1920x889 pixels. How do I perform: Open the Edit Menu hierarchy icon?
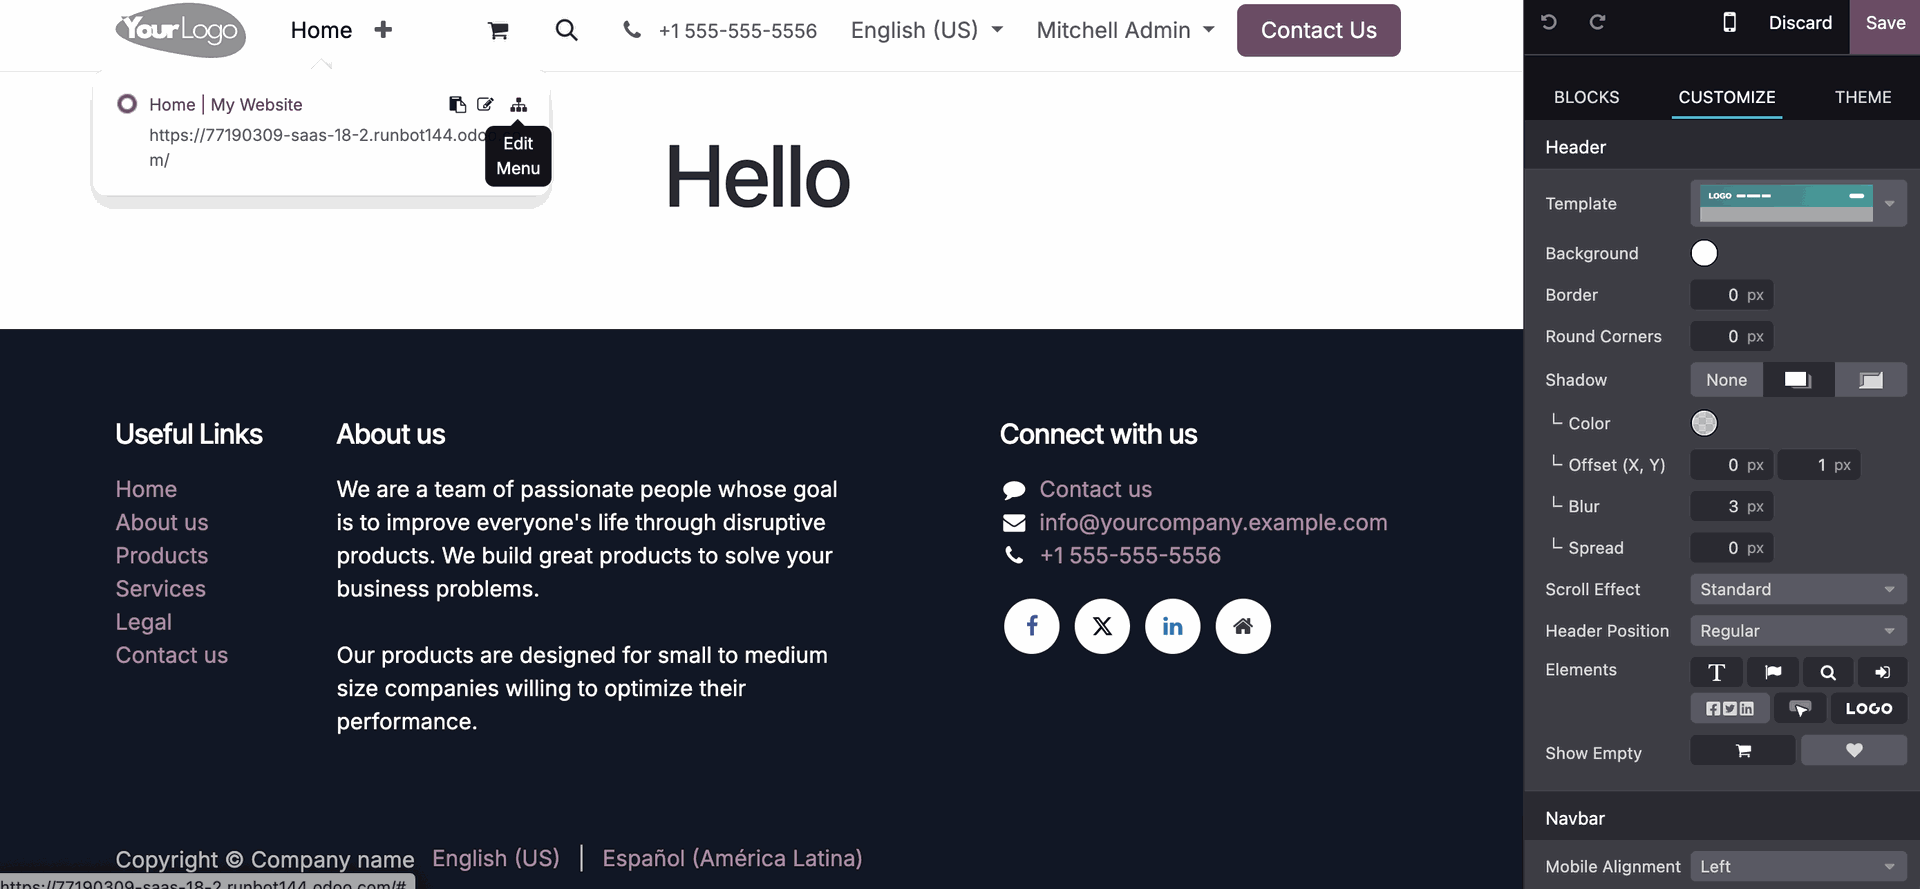pyautogui.click(x=518, y=105)
